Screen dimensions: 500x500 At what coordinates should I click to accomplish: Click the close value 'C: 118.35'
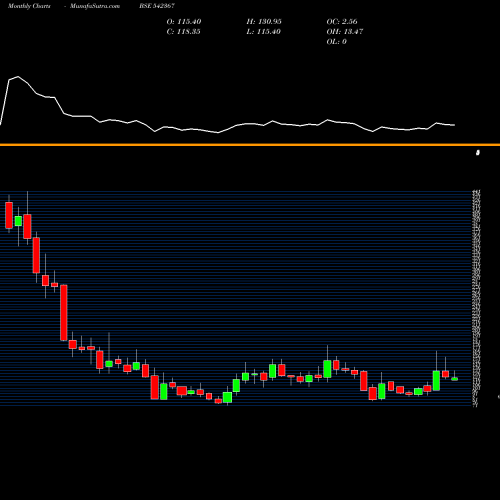pyautogui.click(x=183, y=32)
